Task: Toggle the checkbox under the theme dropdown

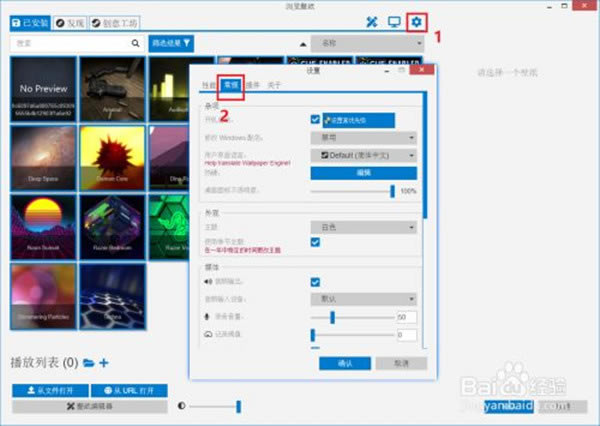Action: click(x=316, y=243)
